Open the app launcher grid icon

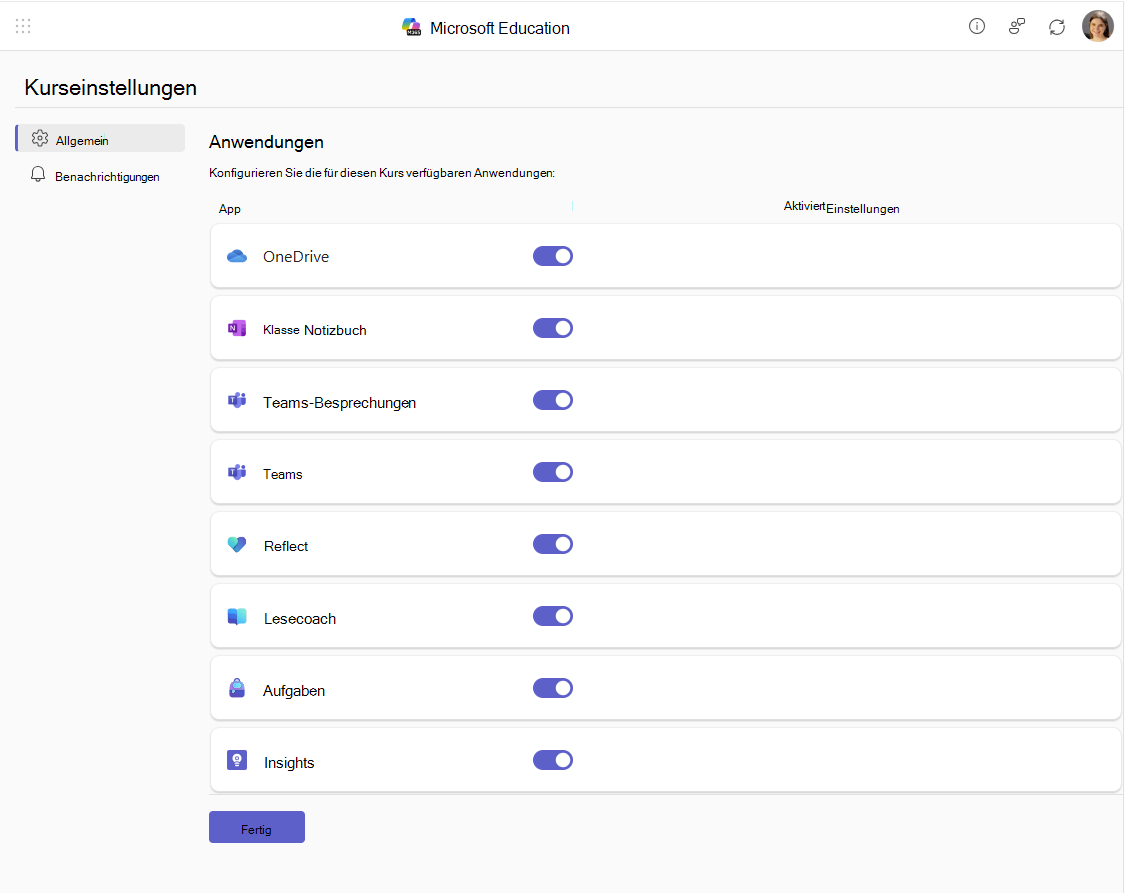pyautogui.click(x=23, y=27)
